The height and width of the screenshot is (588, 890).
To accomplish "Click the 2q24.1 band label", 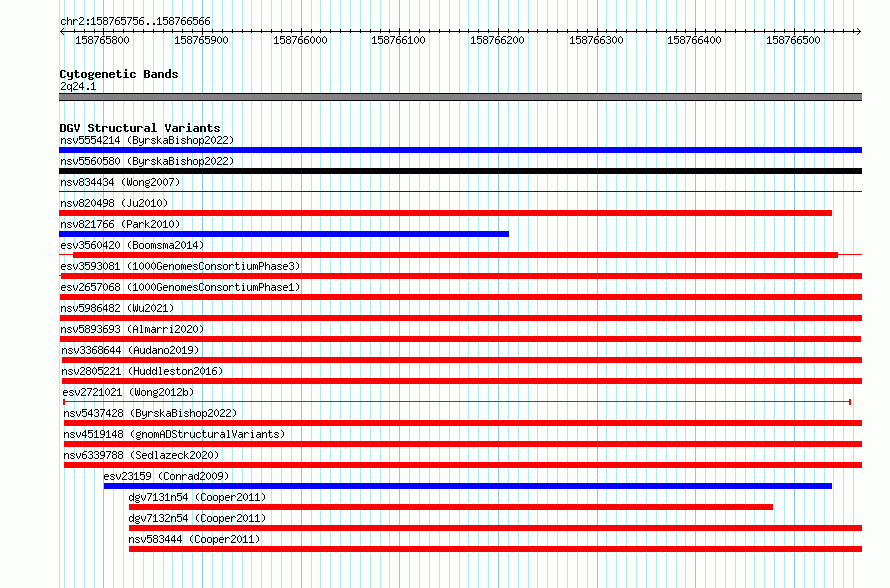I will pos(78,86).
